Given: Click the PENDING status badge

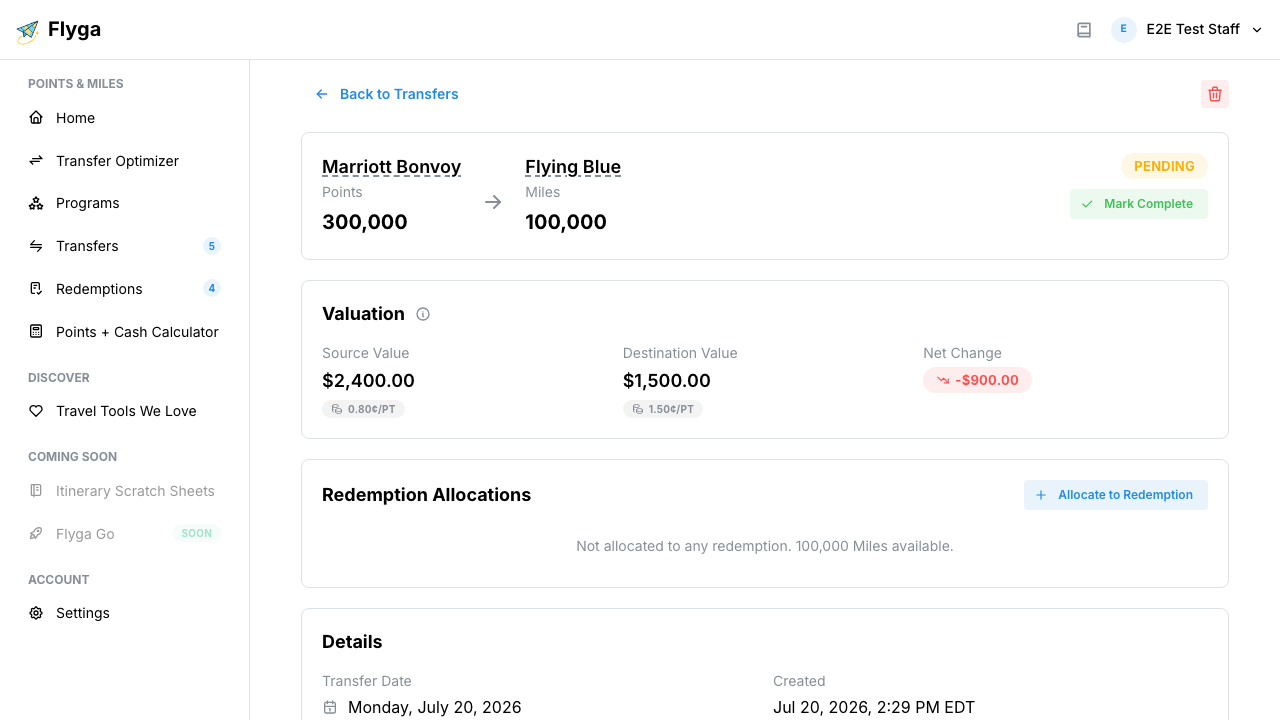Looking at the screenshot, I should click(x=1164, y=166).
